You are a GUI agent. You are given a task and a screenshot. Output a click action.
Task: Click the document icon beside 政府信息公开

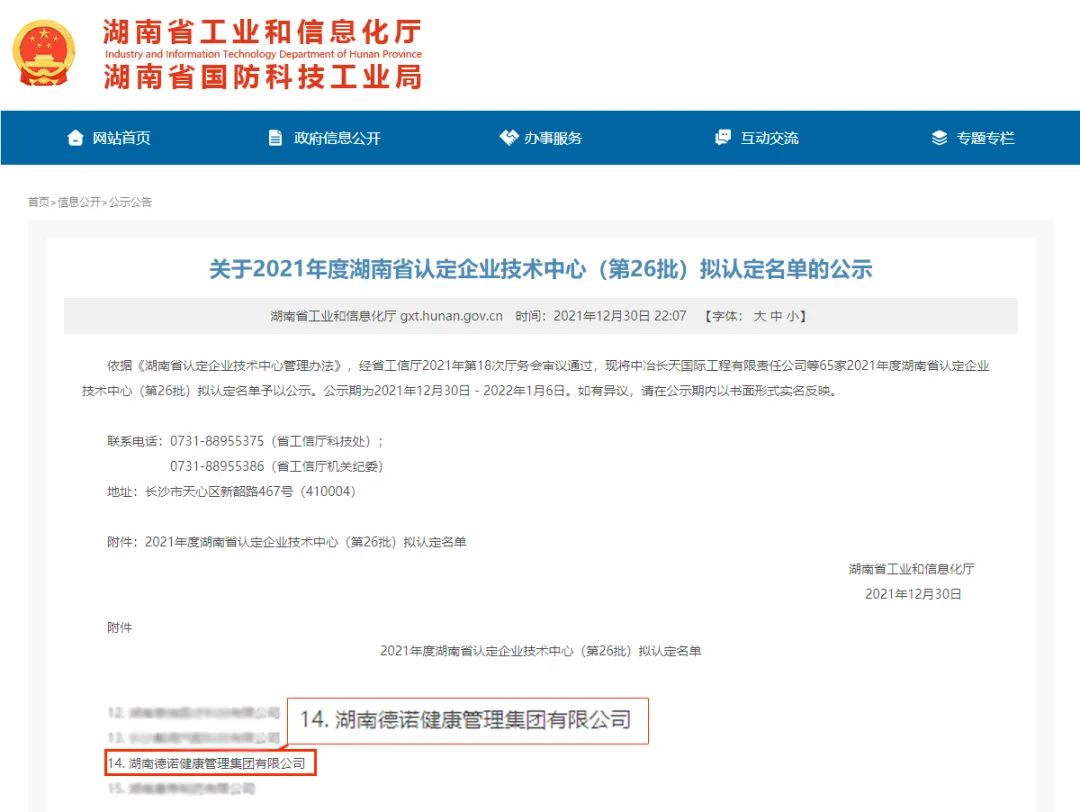(x=276, y=137)
